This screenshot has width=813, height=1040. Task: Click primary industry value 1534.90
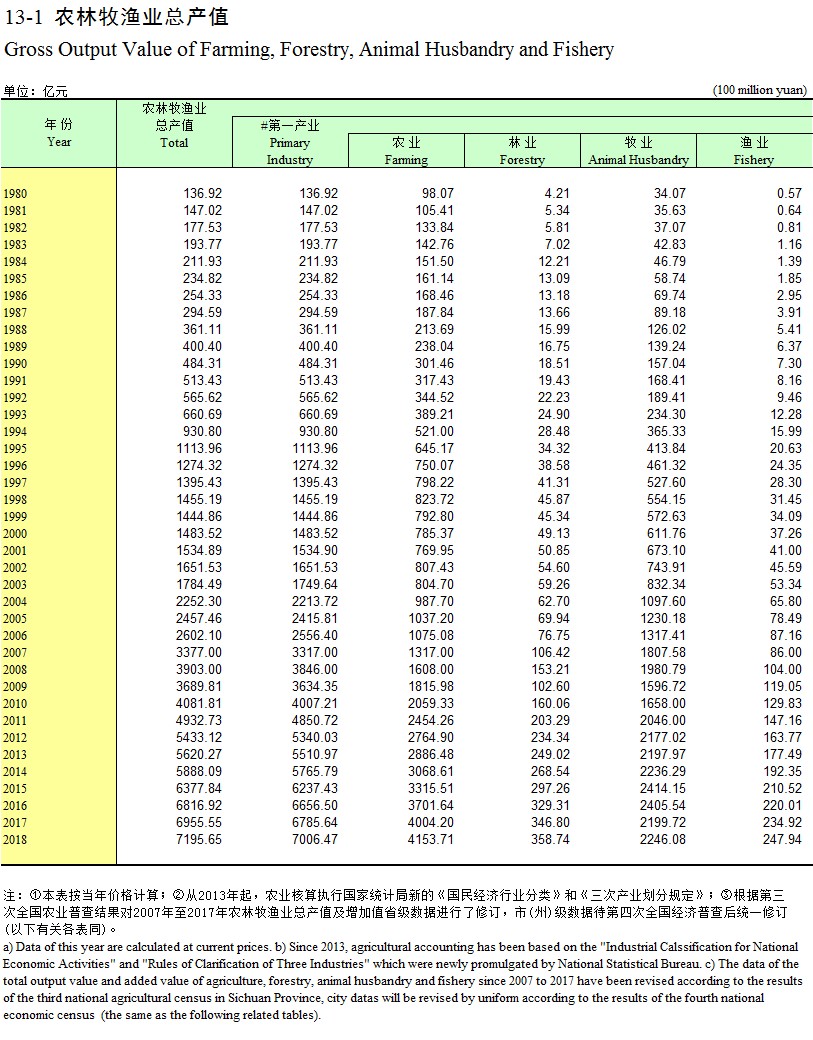(x=315, y=551)
